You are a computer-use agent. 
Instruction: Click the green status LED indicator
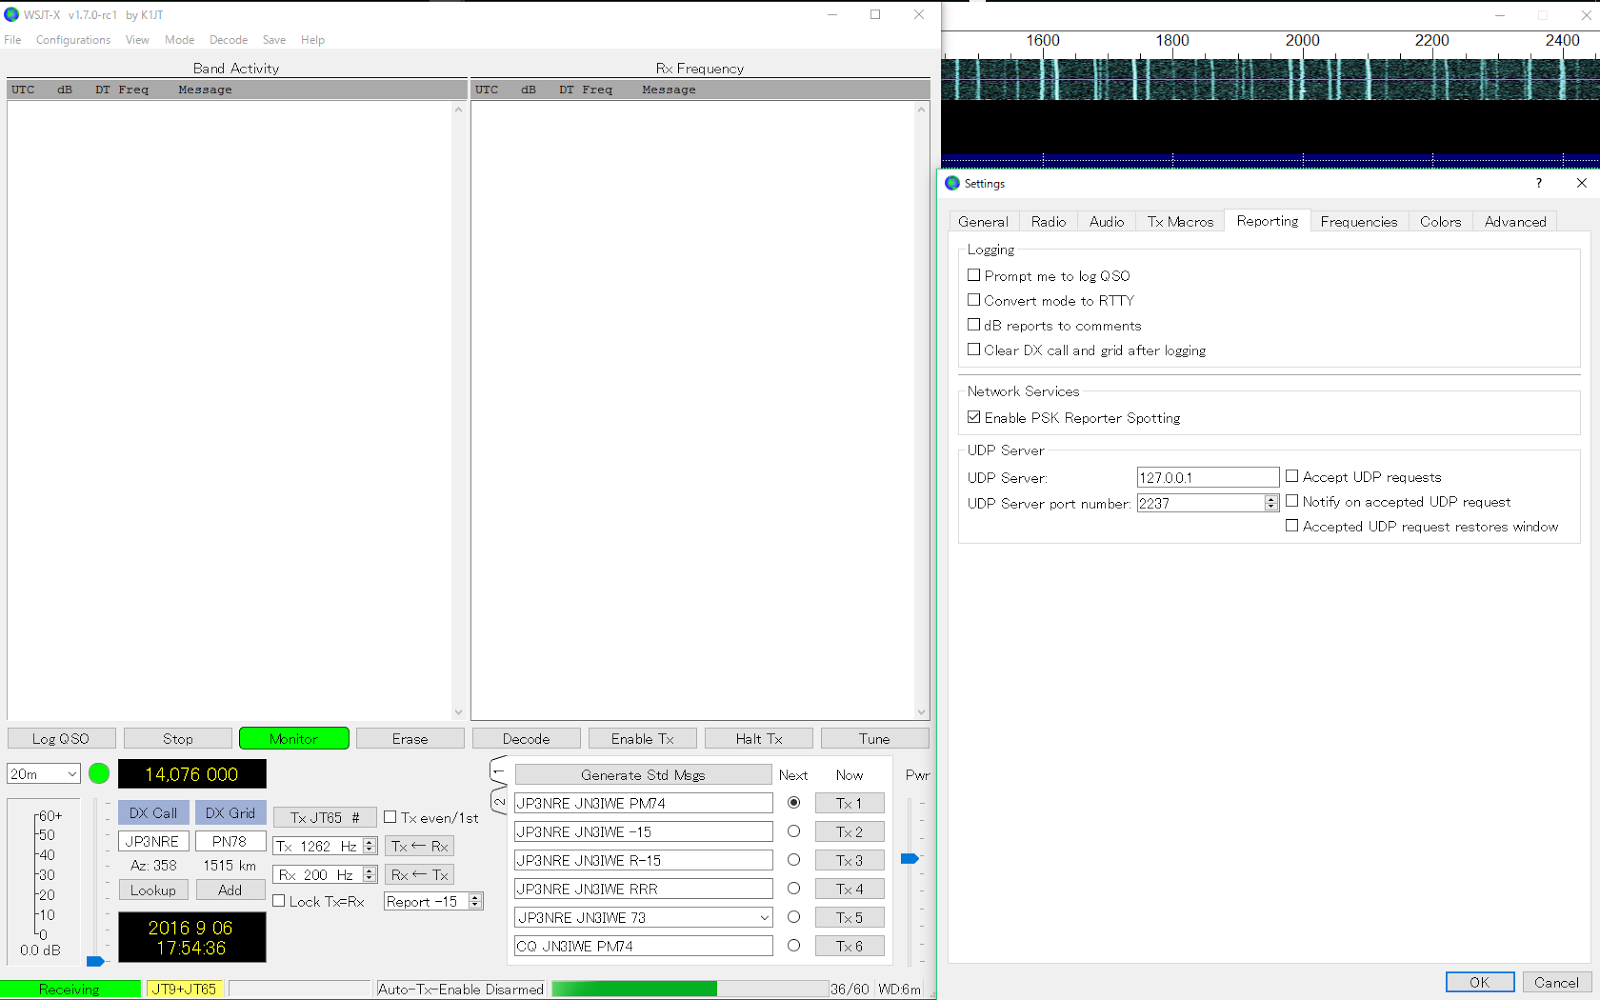coord(98,772)
